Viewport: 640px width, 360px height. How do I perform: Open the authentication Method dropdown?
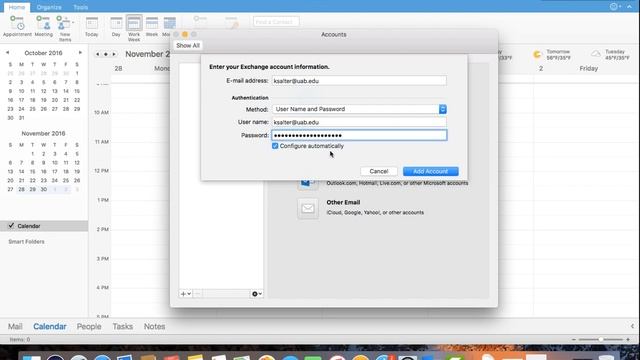pyautogui.click(x=359, y=109)
